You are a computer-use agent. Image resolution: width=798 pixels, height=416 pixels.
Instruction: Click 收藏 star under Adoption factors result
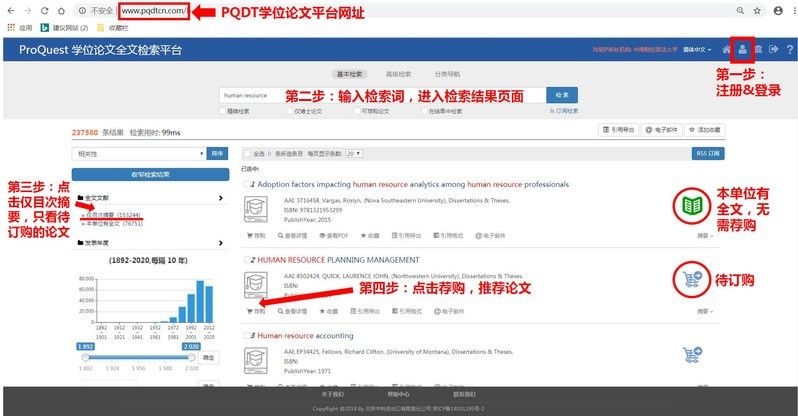point(370,236)
